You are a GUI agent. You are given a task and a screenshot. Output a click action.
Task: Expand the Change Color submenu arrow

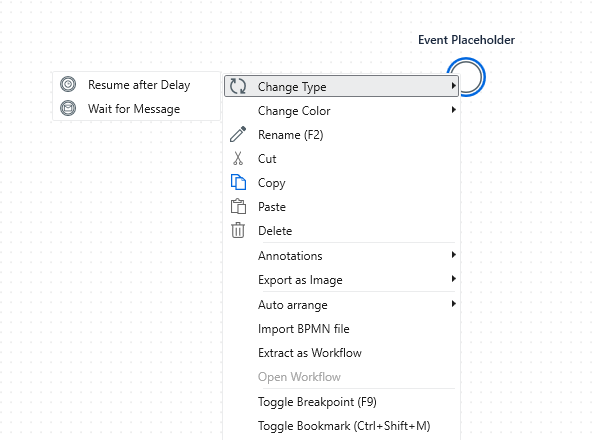[453, 111]
